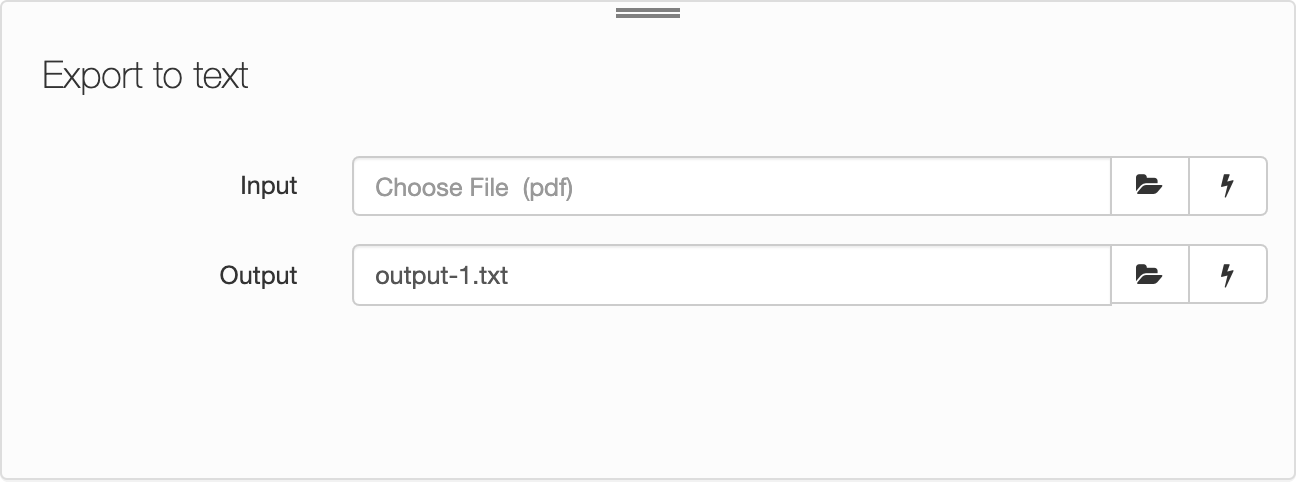1296x482 pixels.
Task: Activate quick action bolt on Input row
Action: pos(1228,186)
